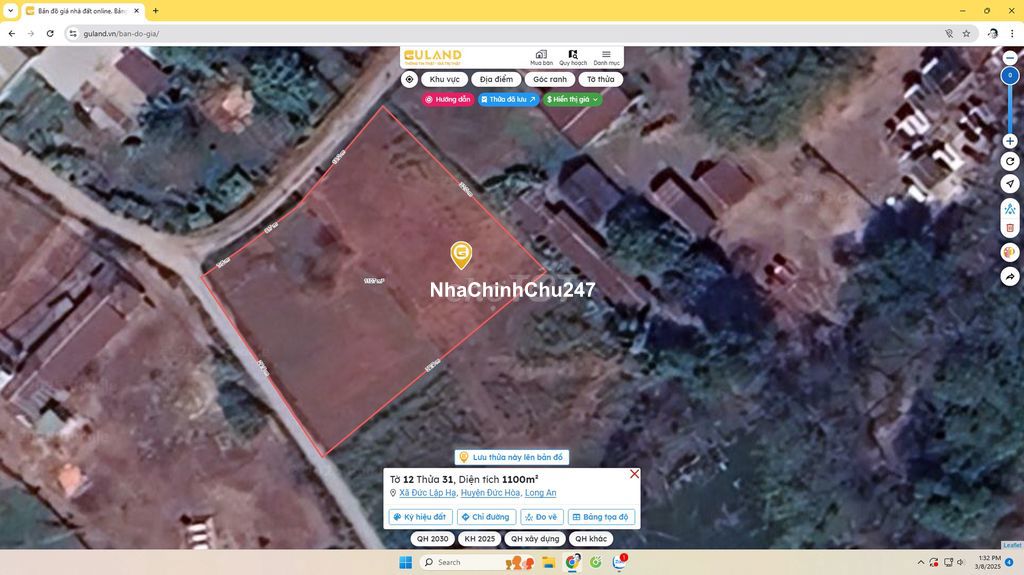
Task: Click the navigation arrow compass icon
Action: click(1010, 184)
